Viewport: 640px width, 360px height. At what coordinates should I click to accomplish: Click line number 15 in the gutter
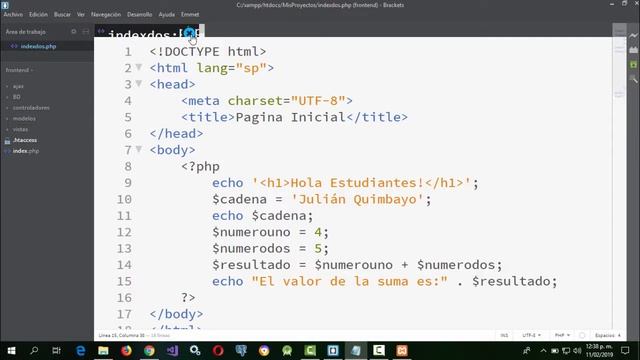coord(124,281)
